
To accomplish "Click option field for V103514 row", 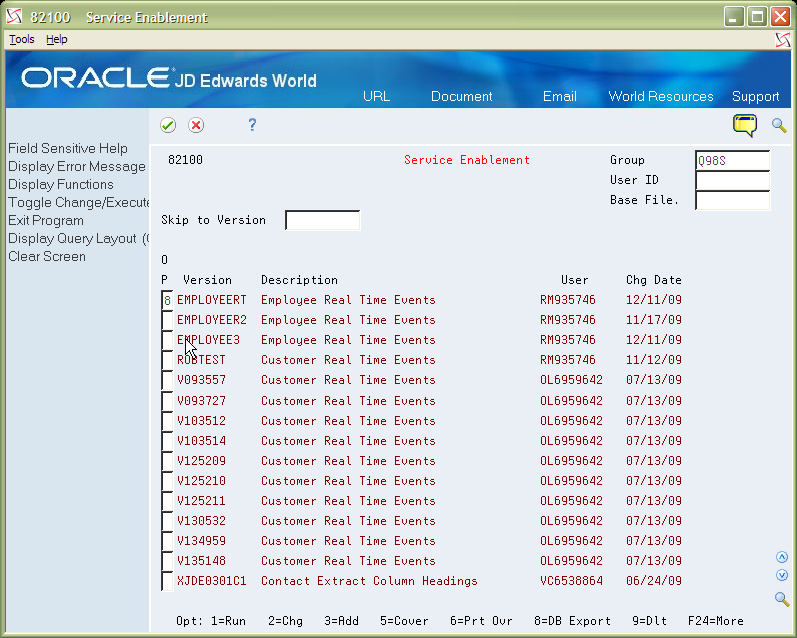I will (x=167, y=441).
